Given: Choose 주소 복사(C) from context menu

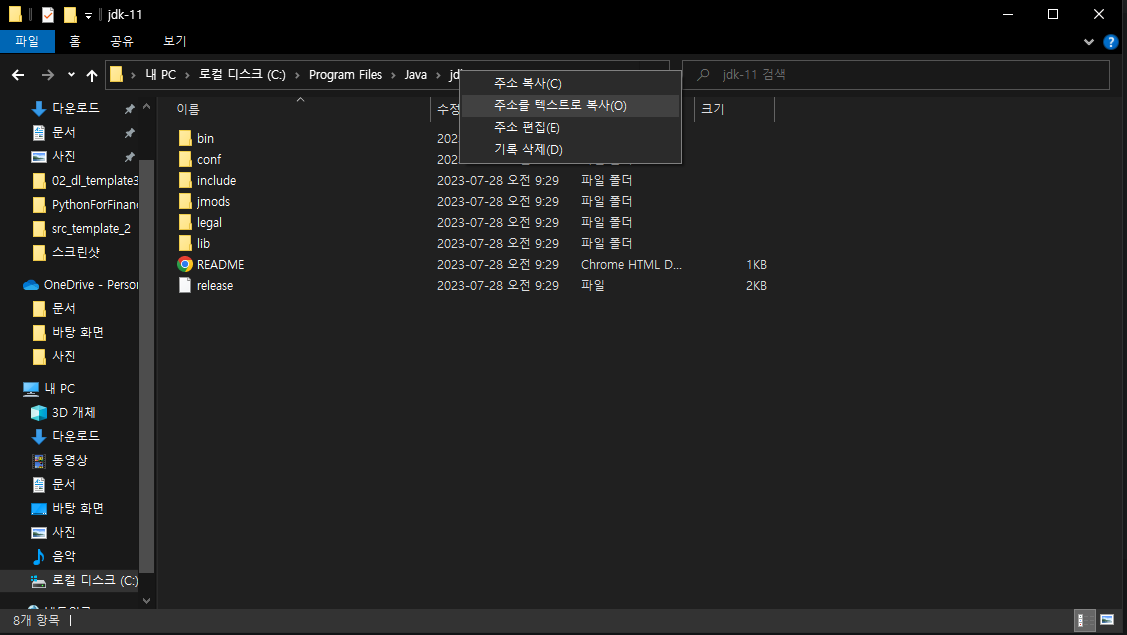Looking at the screenshot, I should [571, 83].
